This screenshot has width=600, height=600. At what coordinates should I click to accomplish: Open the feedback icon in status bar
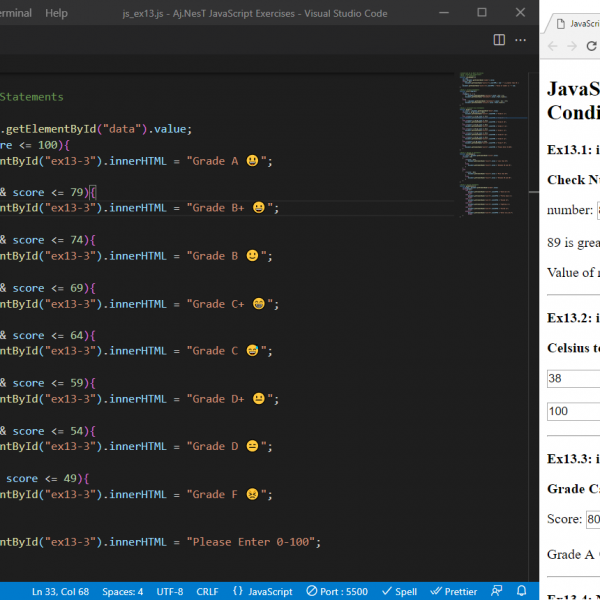[x=497, y=591]
